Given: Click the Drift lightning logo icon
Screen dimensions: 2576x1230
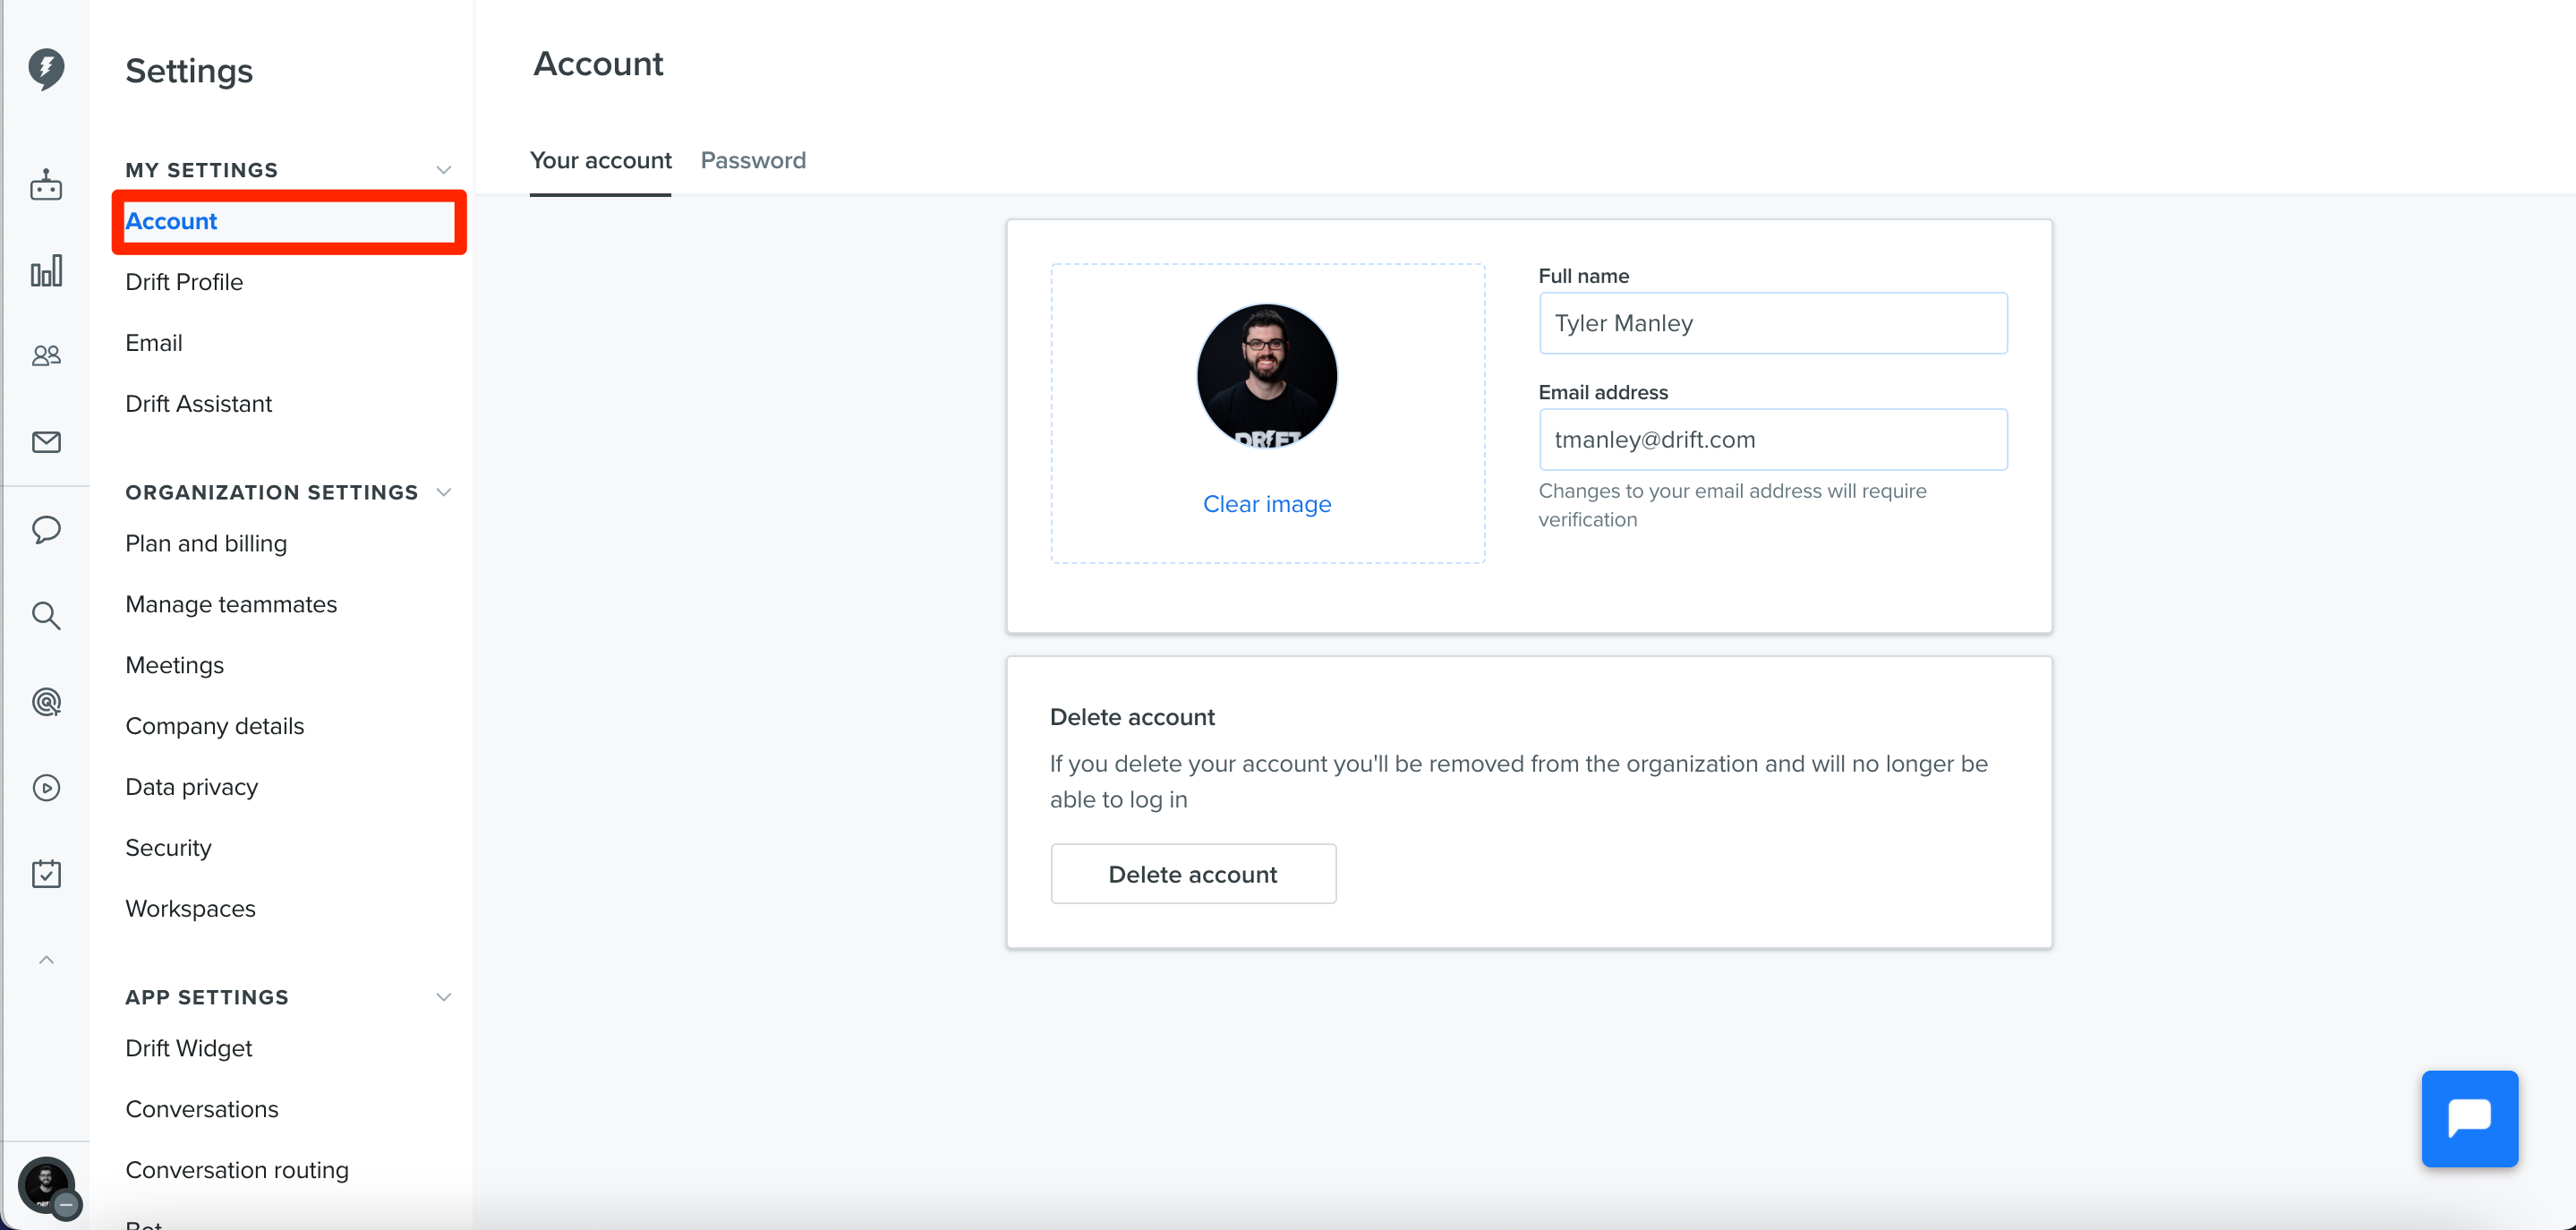Looking at the screenshot, I should 46,69.
